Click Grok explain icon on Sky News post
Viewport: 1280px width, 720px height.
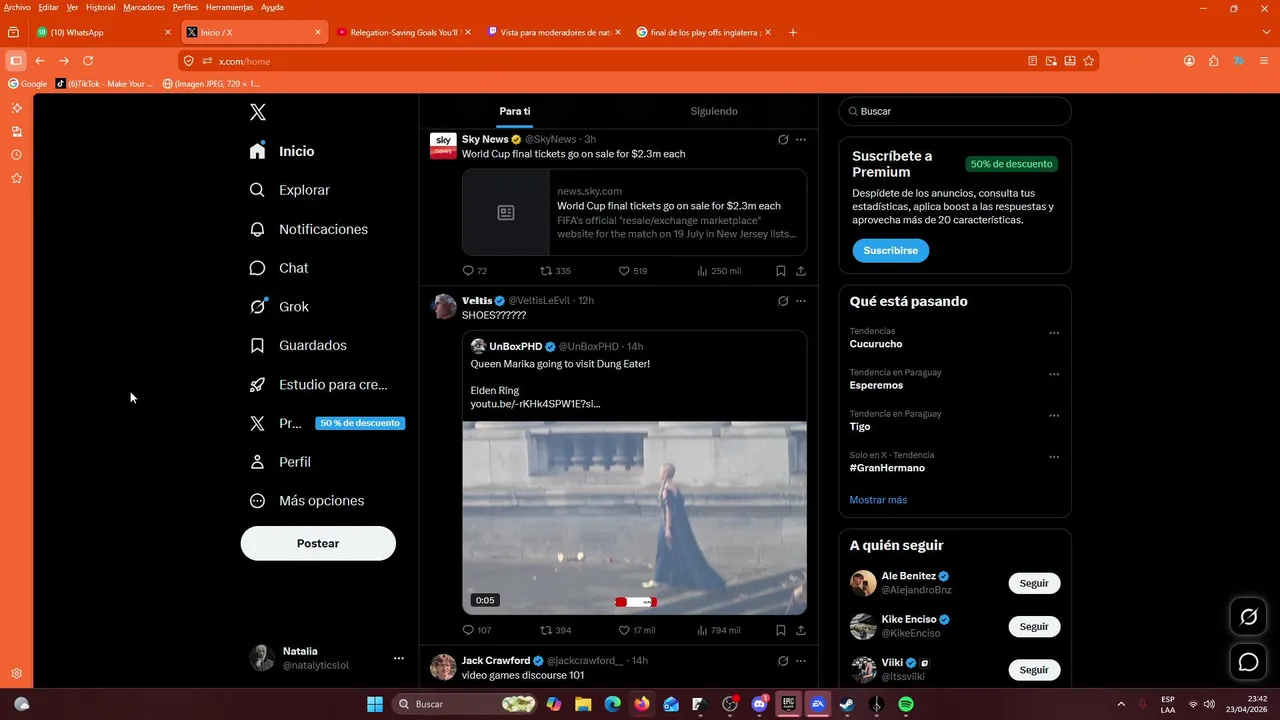tap(783, 140)
